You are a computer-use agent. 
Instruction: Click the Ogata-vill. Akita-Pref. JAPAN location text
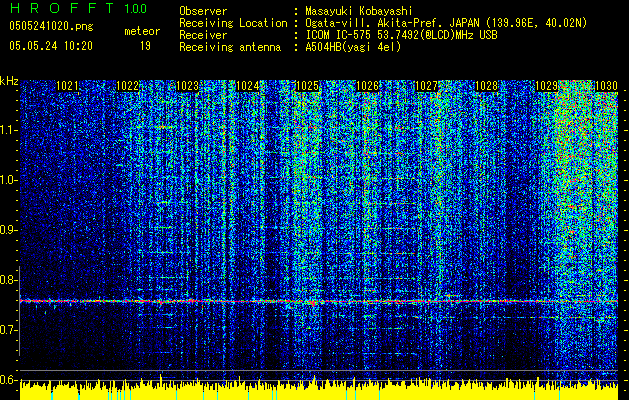click(446, 23)
